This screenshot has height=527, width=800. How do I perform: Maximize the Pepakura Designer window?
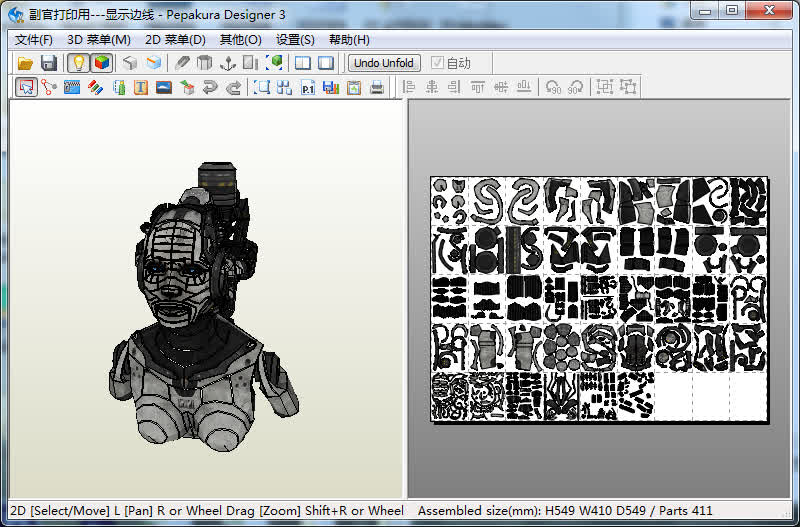tap(732, 10)
